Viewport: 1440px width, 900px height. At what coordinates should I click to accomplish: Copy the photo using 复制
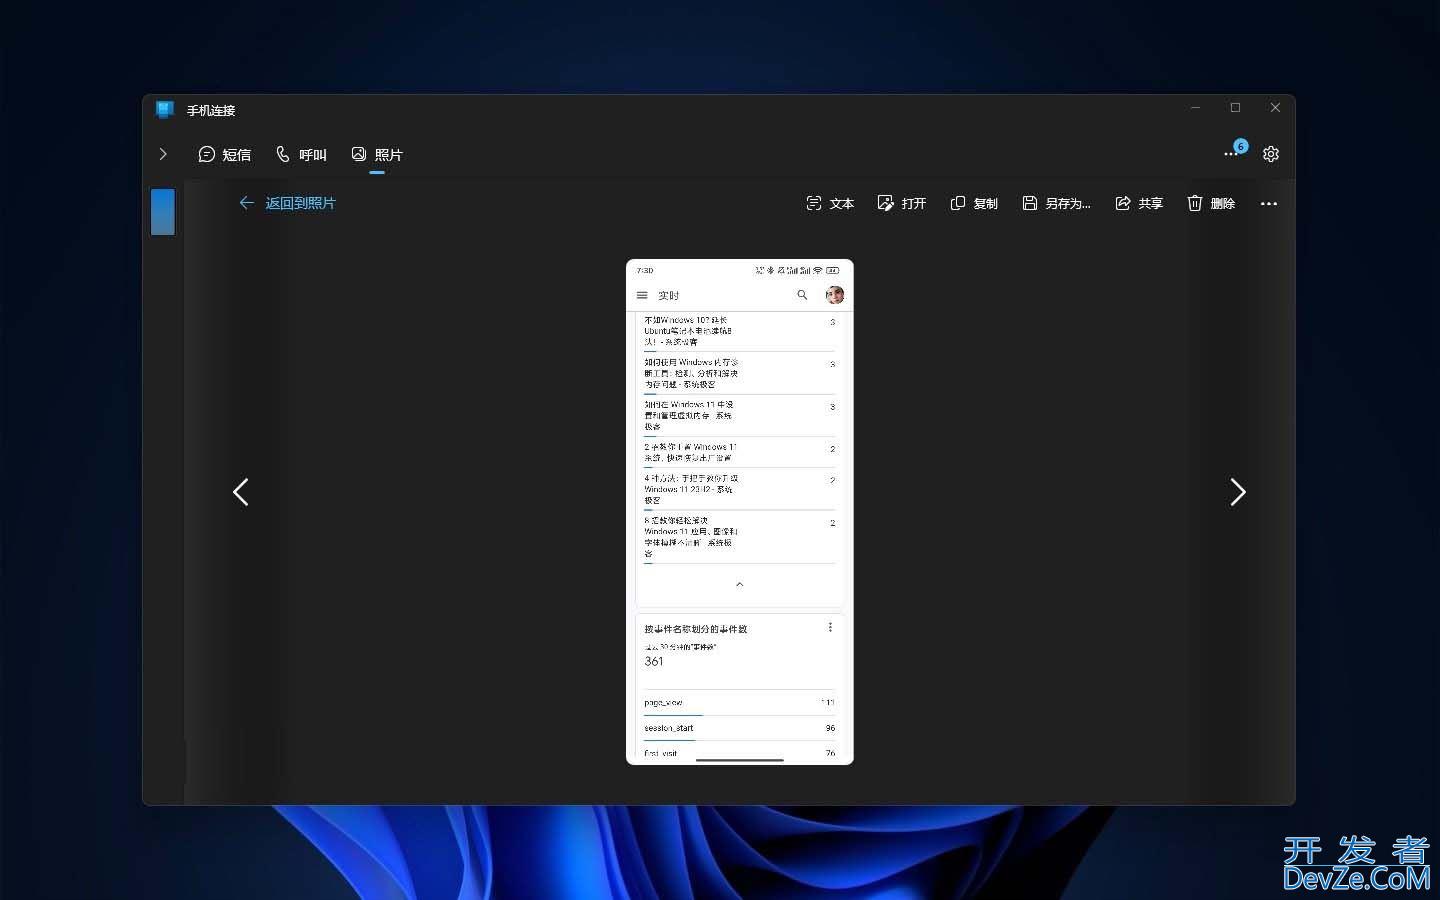[x=974, y=203]
